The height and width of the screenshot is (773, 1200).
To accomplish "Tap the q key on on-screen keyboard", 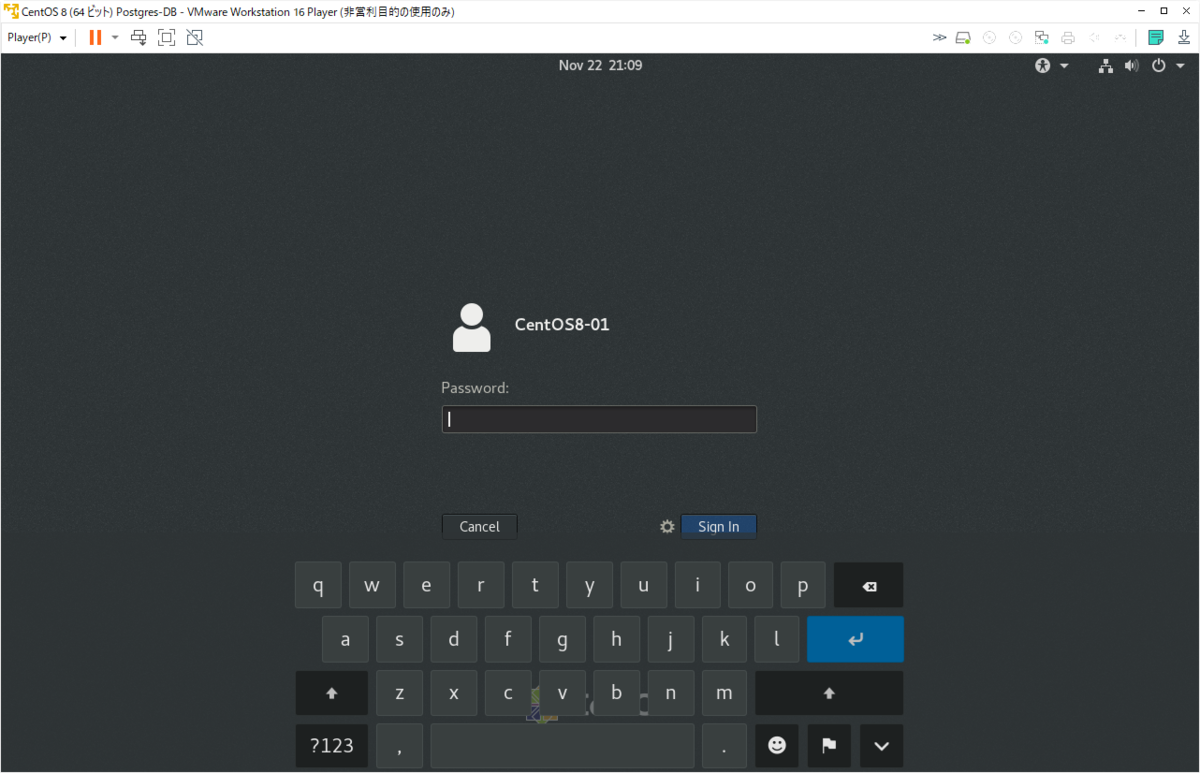I will point(318,585).
